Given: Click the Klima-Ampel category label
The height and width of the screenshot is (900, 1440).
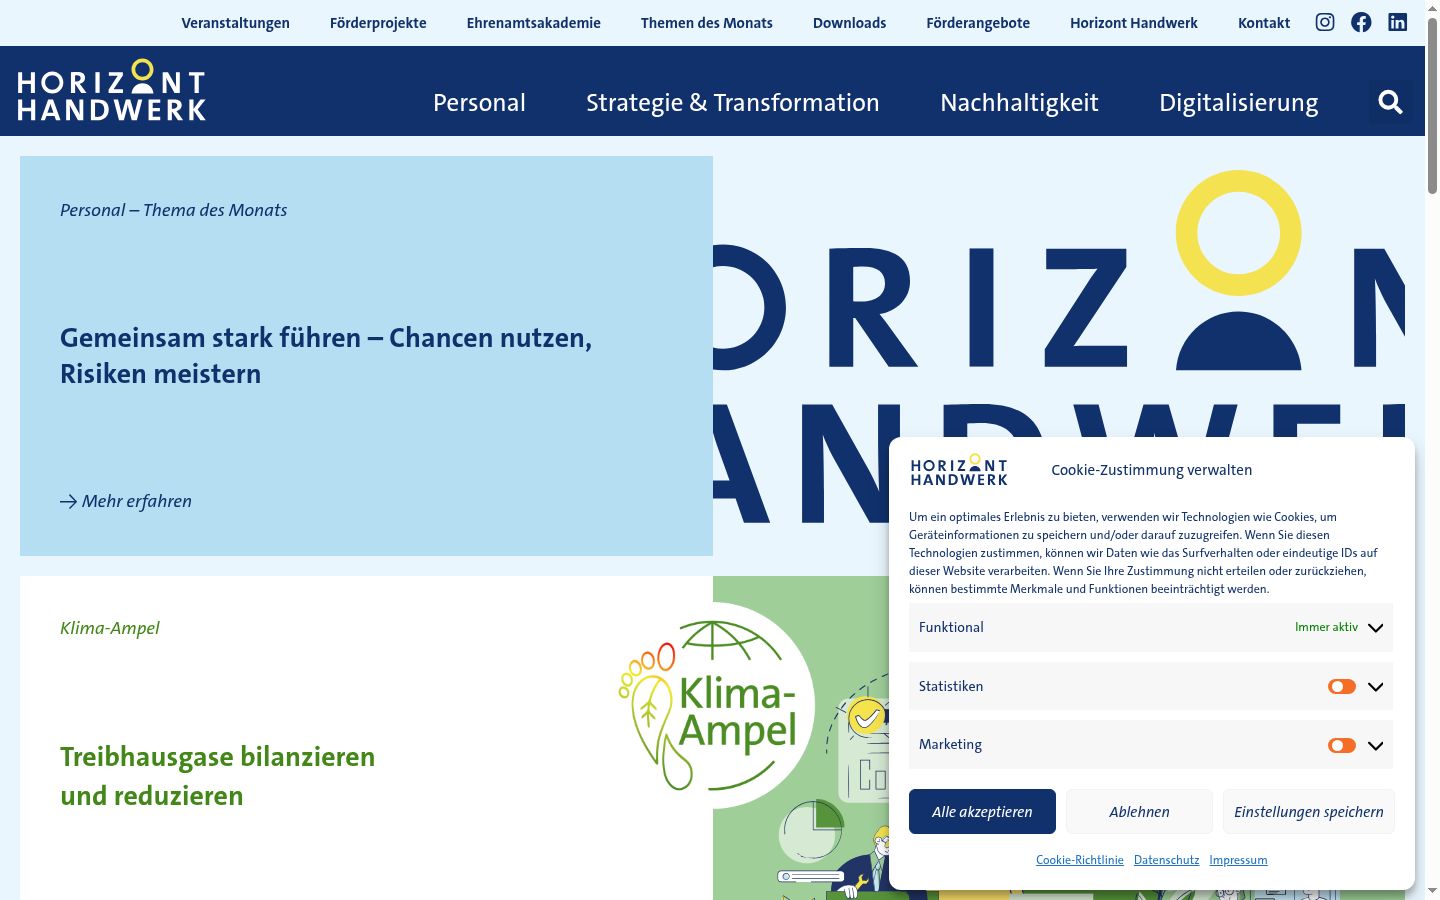Looking at the screenshot, I should click(110, 628).
